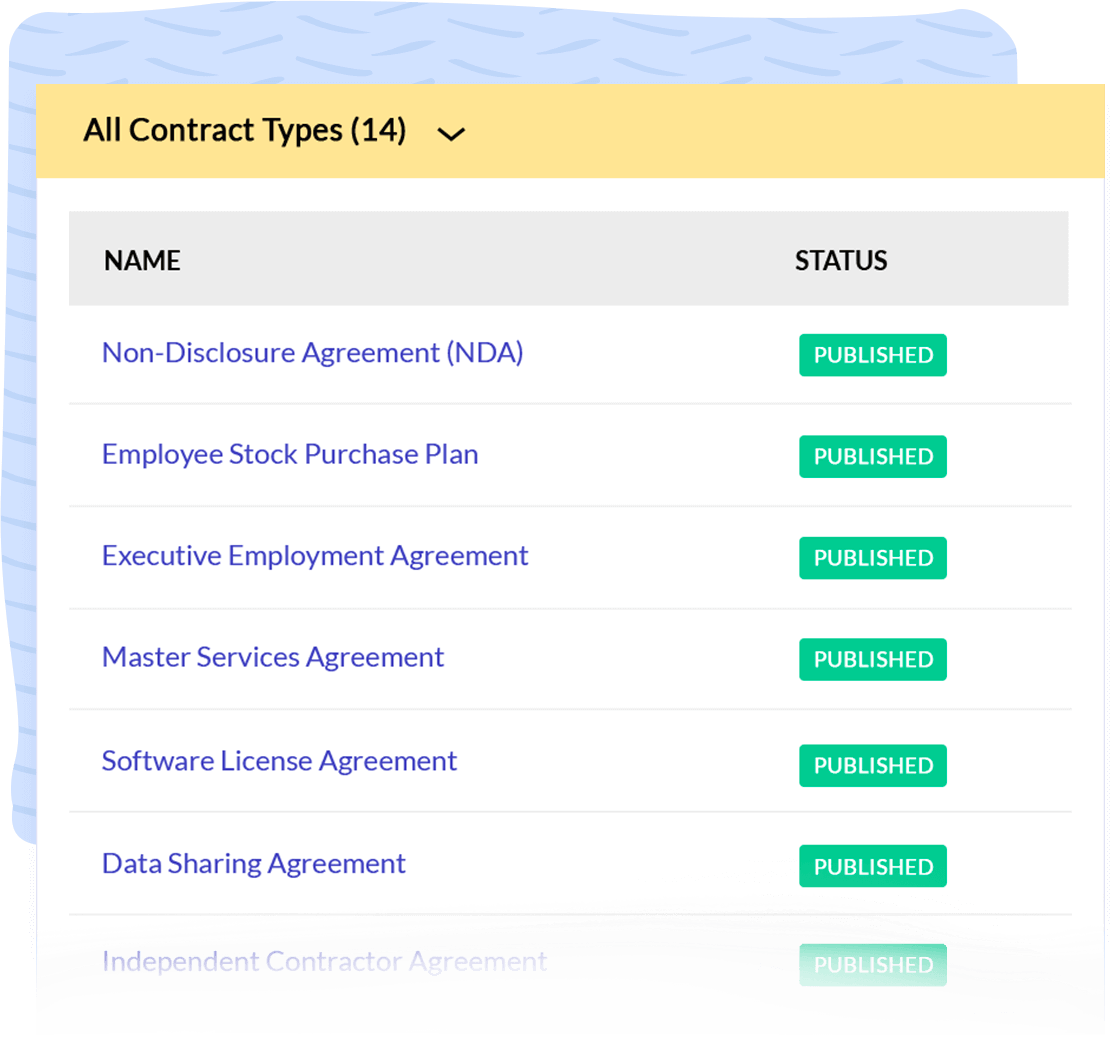
Task: Expand the All Contract Types chevron
Action: click(452, 134)
